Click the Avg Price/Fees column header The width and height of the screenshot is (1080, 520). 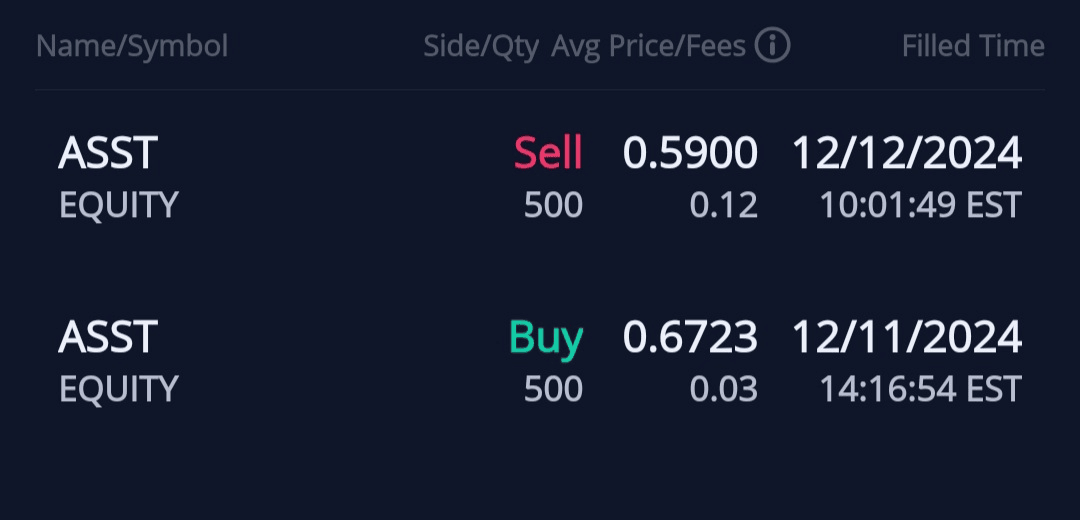[648, 46]
